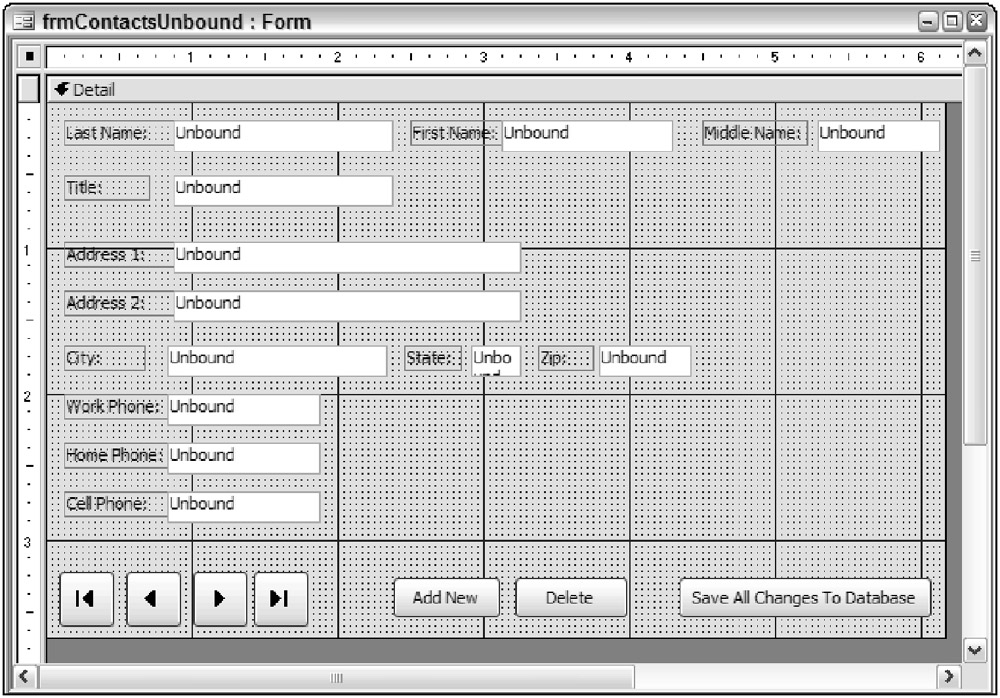The image size is (1000, 698).
Task: Click the last record navigation button
Action: click(x=281, y=599)
